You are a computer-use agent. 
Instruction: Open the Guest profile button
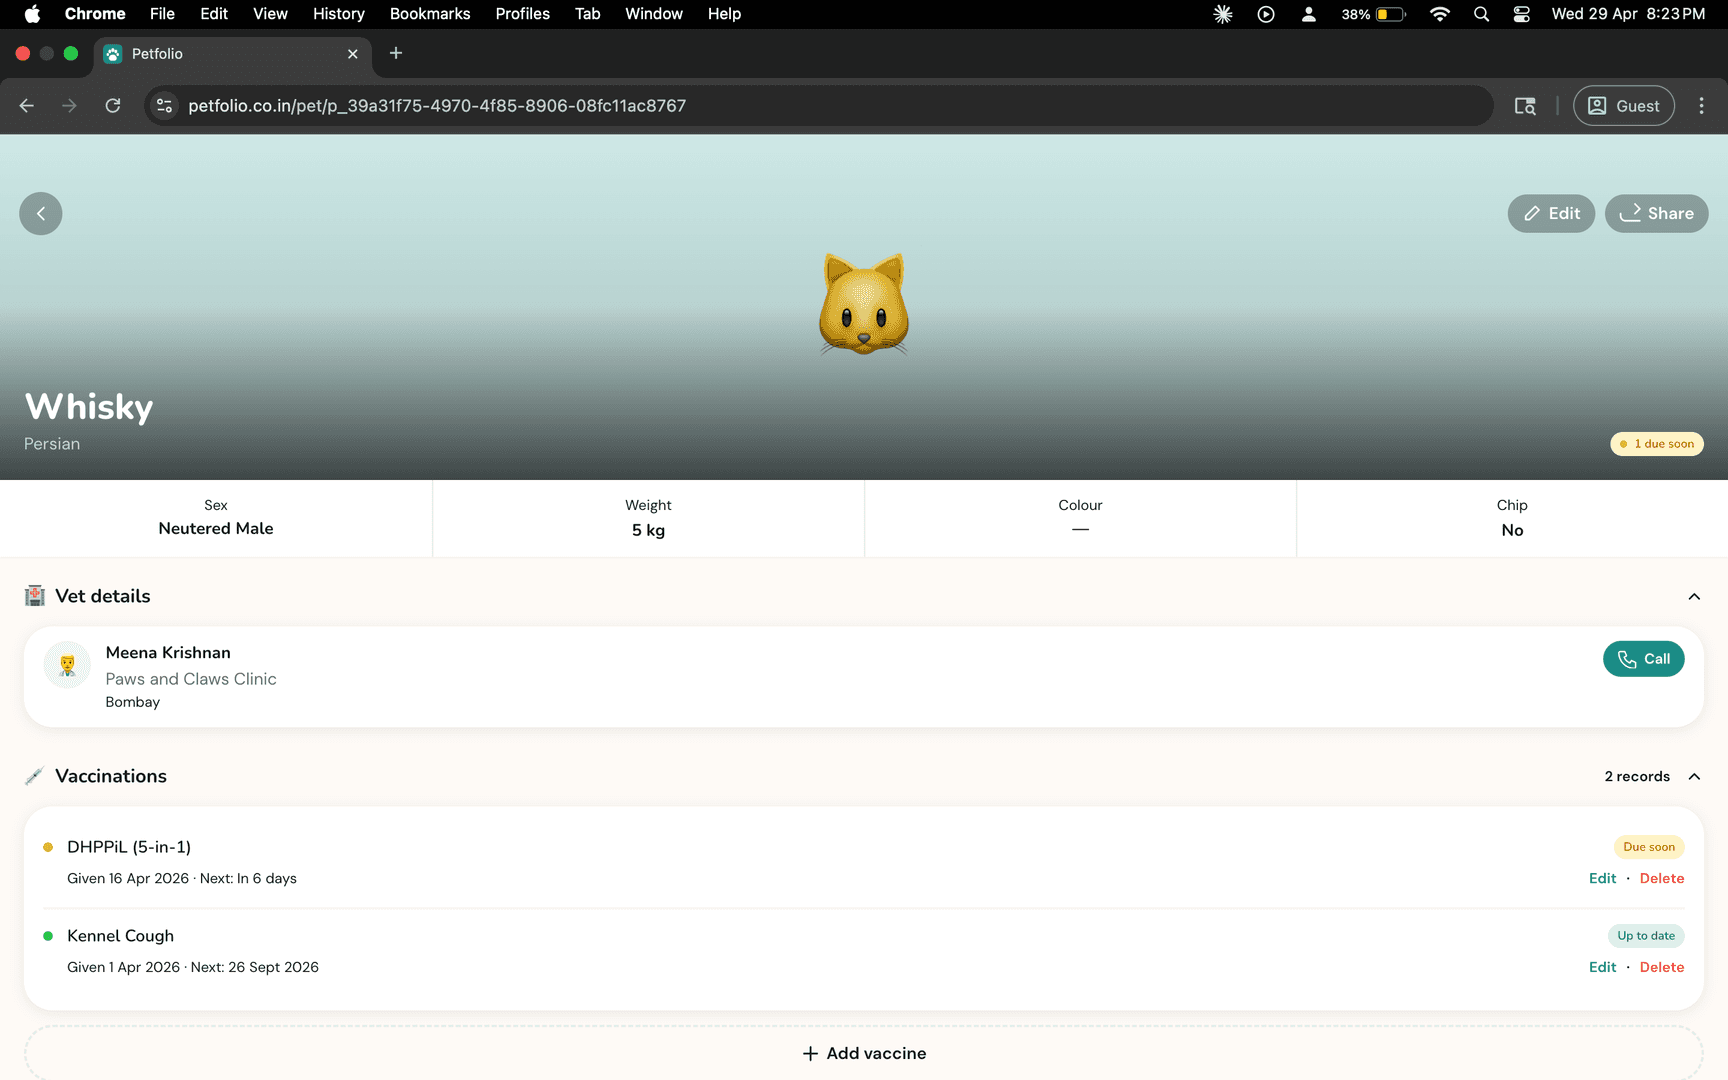coord(1623,106)
